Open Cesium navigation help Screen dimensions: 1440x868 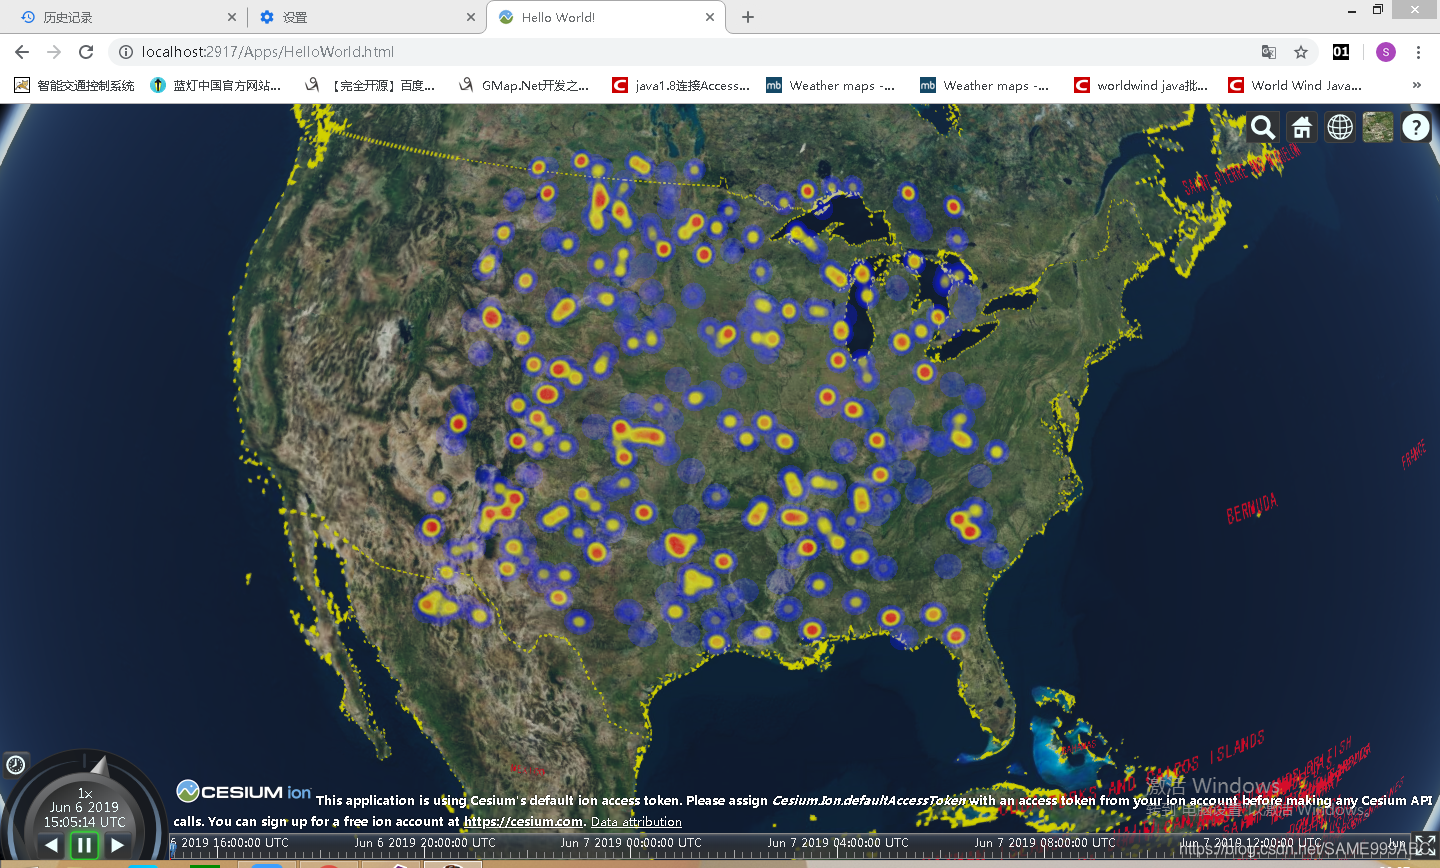tap(1417, 127)
